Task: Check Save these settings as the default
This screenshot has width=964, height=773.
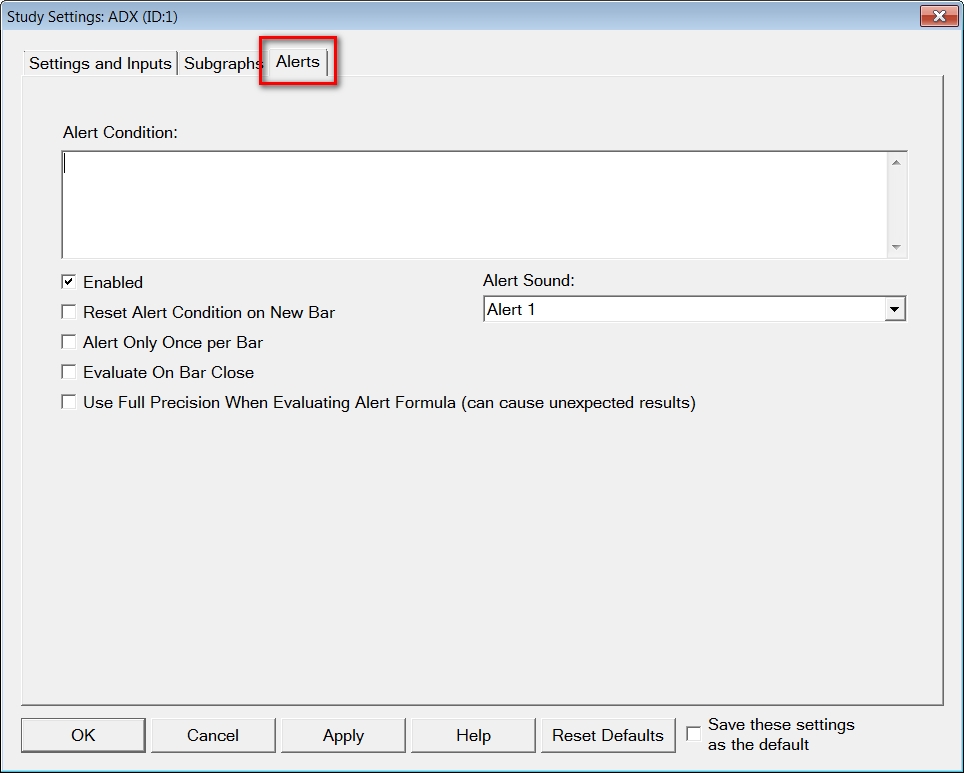Action: 694,734
